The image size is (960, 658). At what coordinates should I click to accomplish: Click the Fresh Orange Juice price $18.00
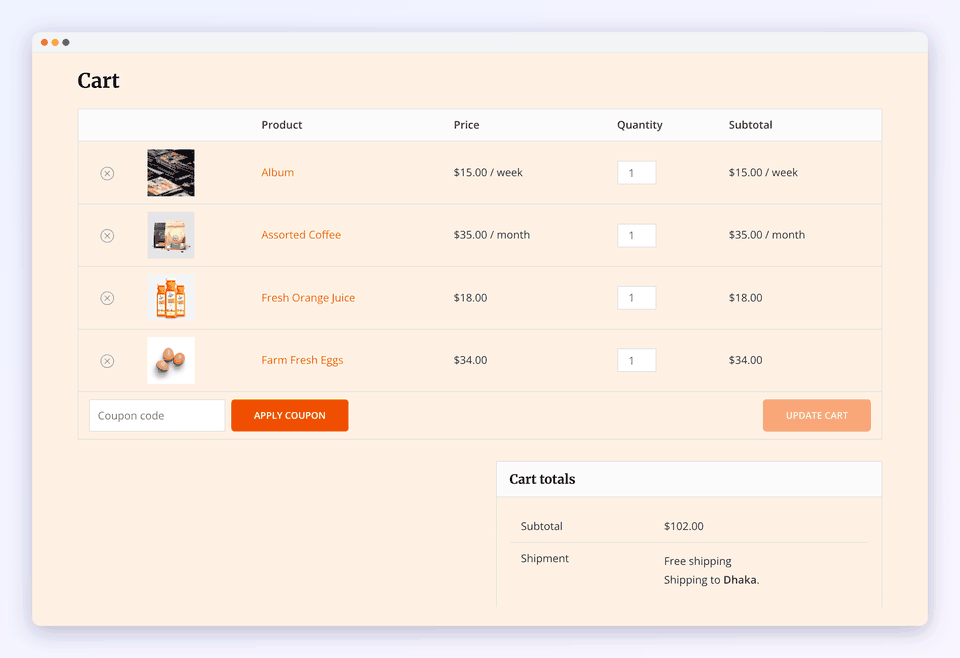[x=470, y=297]
